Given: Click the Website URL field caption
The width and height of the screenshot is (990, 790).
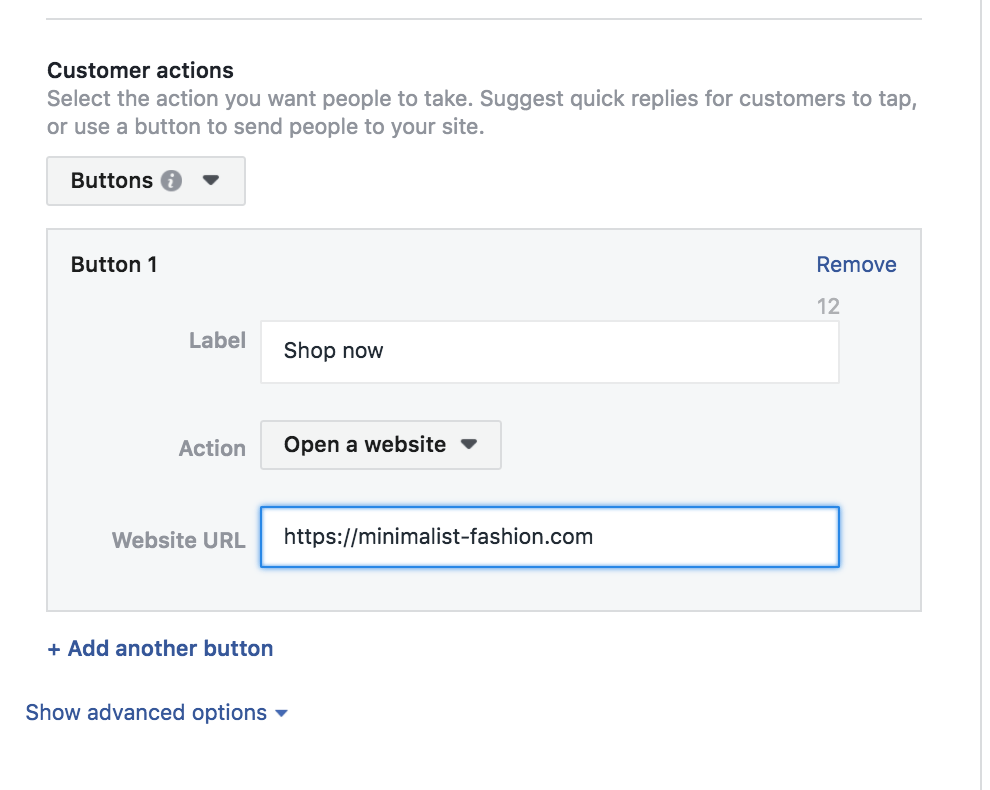Looking at the screenshot, I should pyautogui.click(x=178, y=541).
